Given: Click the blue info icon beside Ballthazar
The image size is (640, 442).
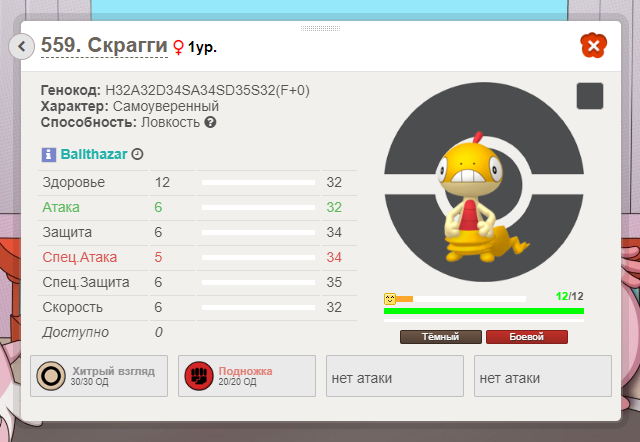Looking at the screenshot, I should pos(49,155).
